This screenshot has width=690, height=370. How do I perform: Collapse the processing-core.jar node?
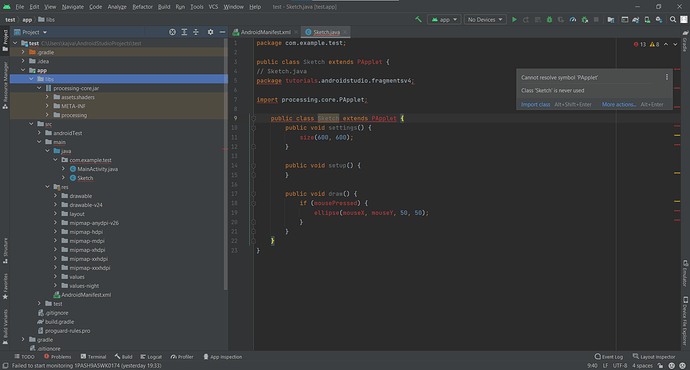coord(39,88)
